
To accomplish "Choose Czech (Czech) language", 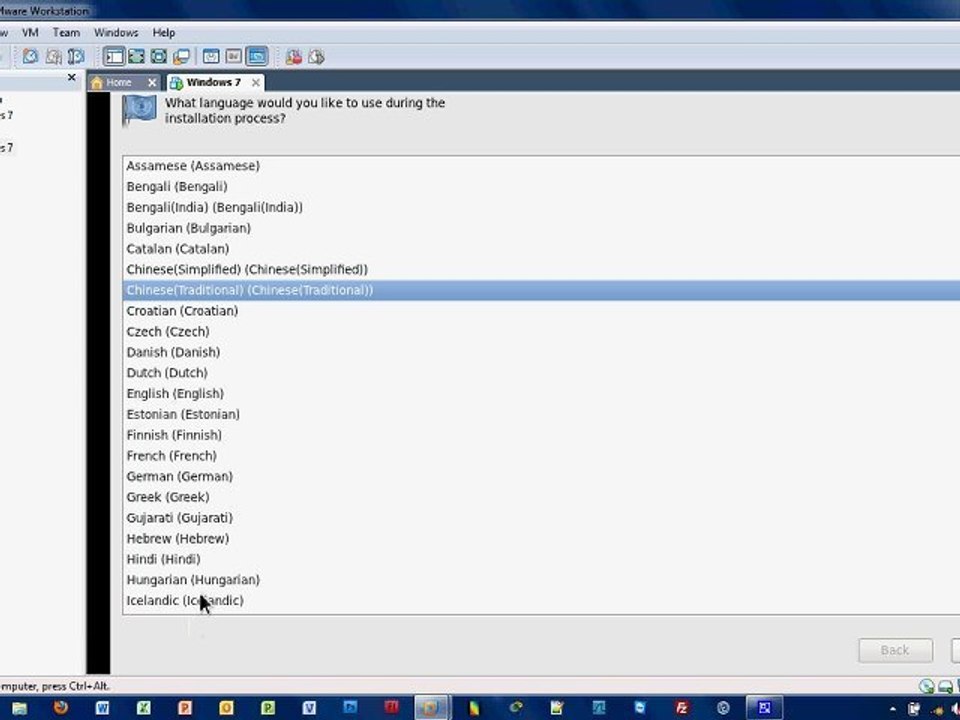I will (541, 332).
